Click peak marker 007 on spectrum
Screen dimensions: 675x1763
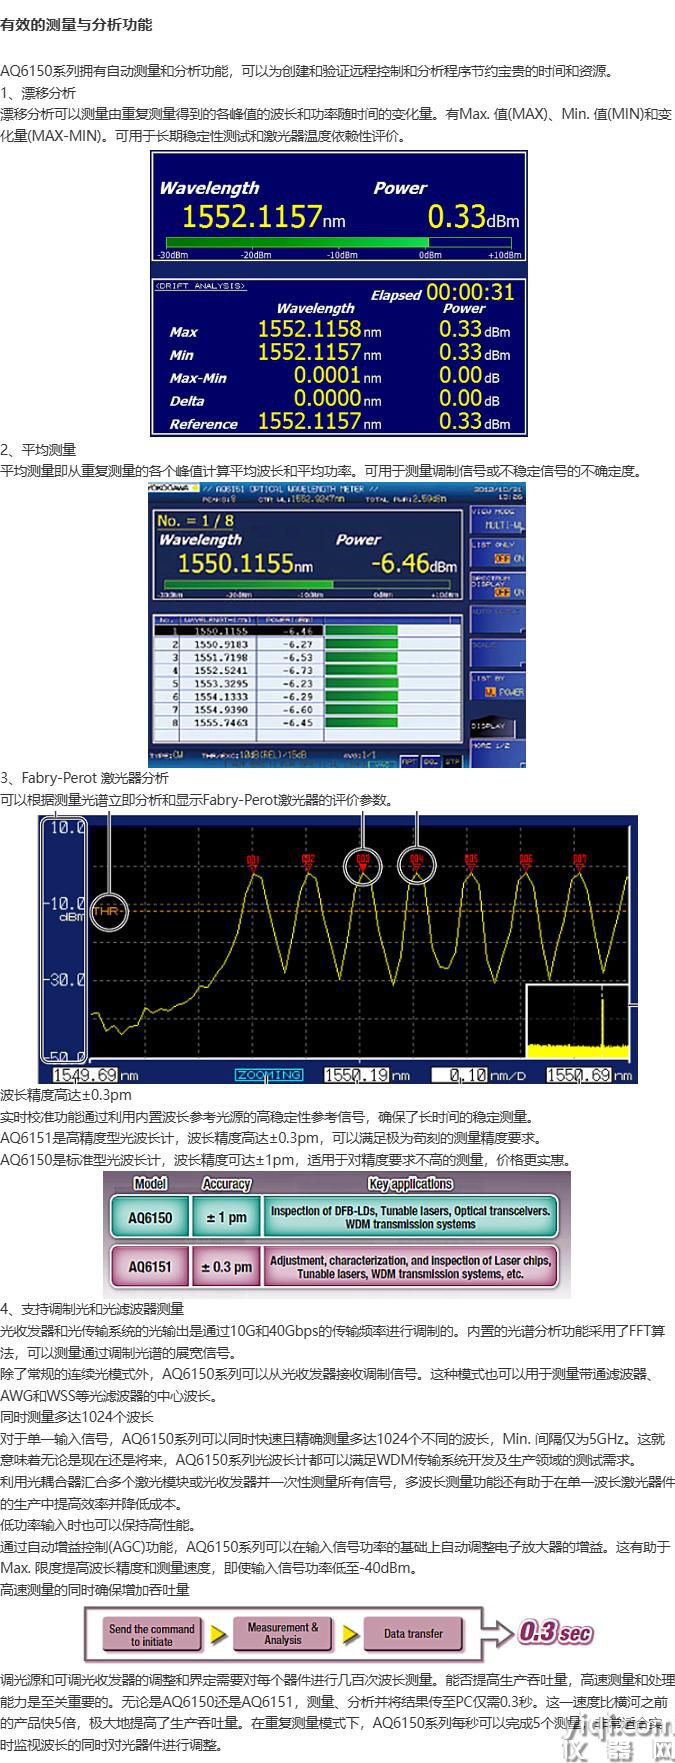tap(580, 861)
